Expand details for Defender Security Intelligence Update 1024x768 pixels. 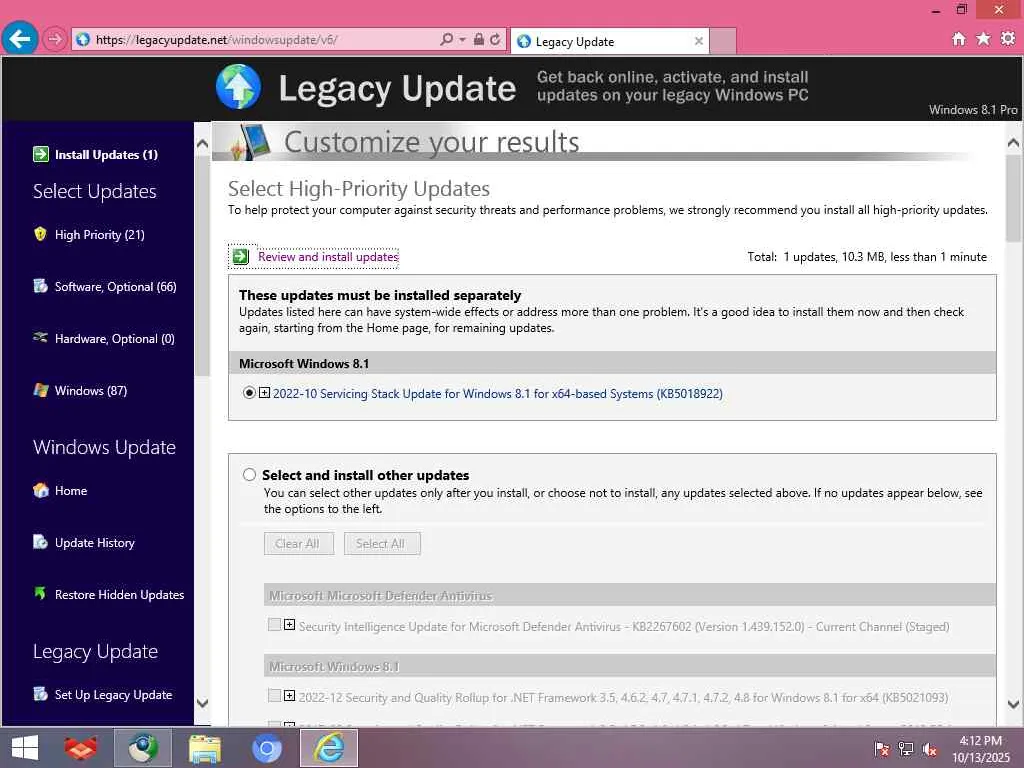tap(289, 625)
